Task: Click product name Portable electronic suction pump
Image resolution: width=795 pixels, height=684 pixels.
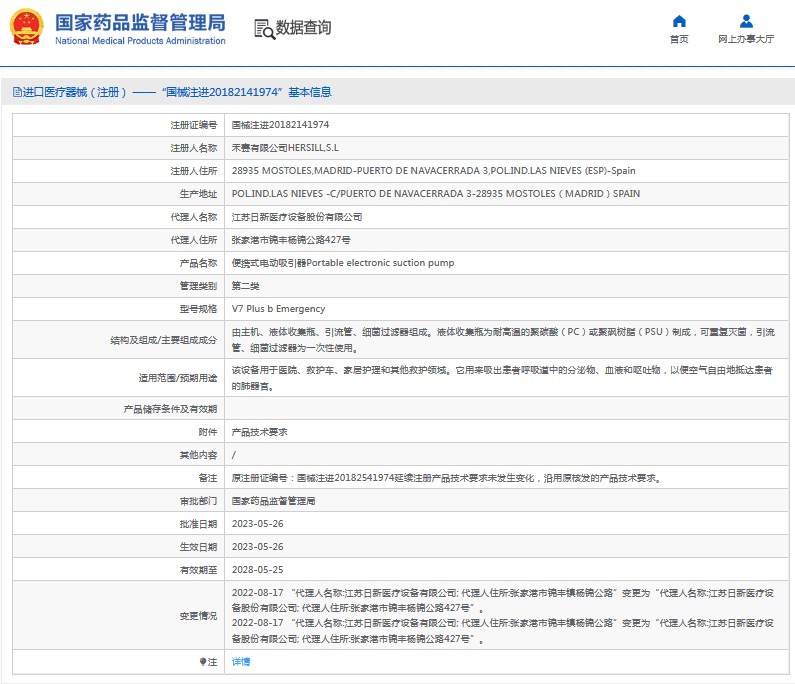Action: [x=343, y=263]
